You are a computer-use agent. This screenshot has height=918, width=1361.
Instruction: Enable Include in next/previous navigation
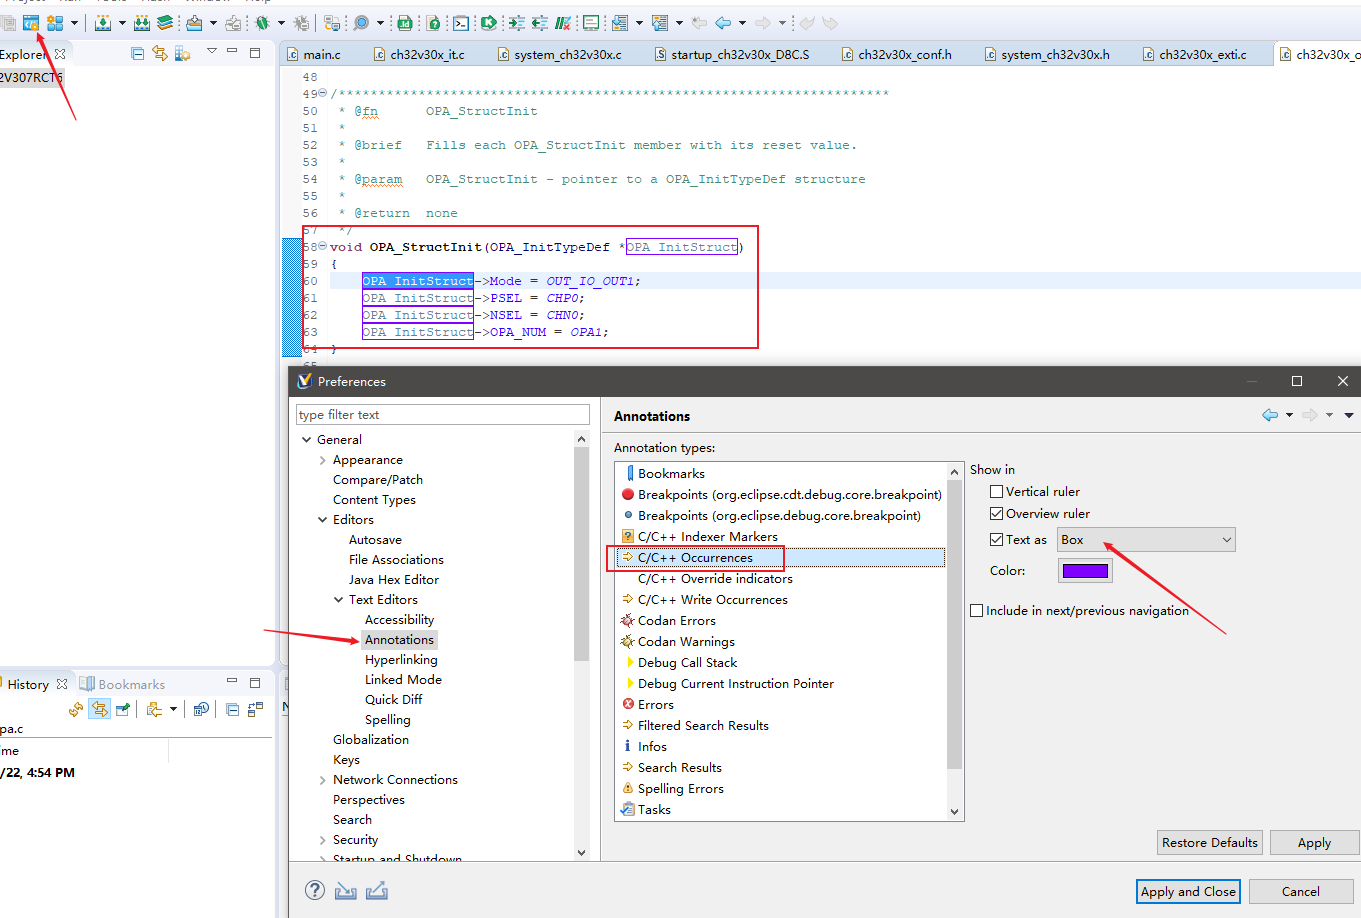pos(976,610)
